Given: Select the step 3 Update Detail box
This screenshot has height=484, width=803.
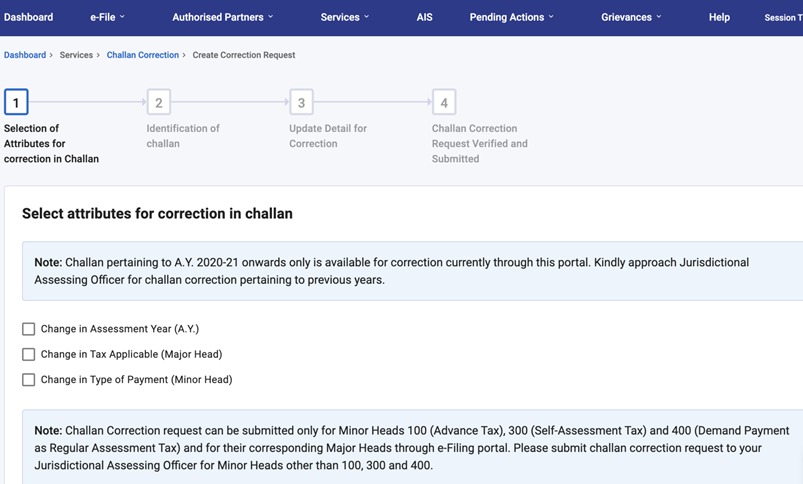Looking at the screenshot, I should click(x=301, y=102).
